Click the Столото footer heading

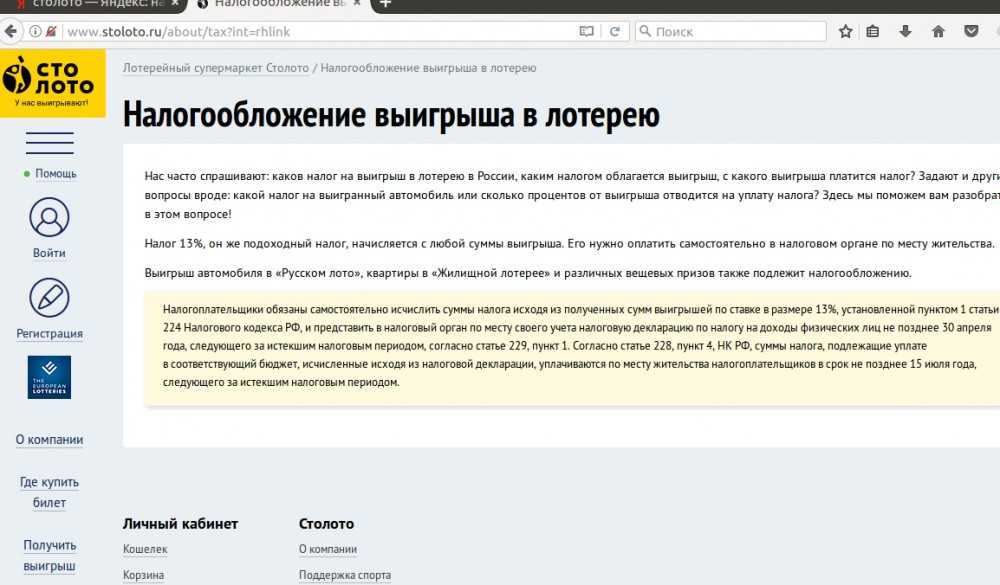click(327, 524)
